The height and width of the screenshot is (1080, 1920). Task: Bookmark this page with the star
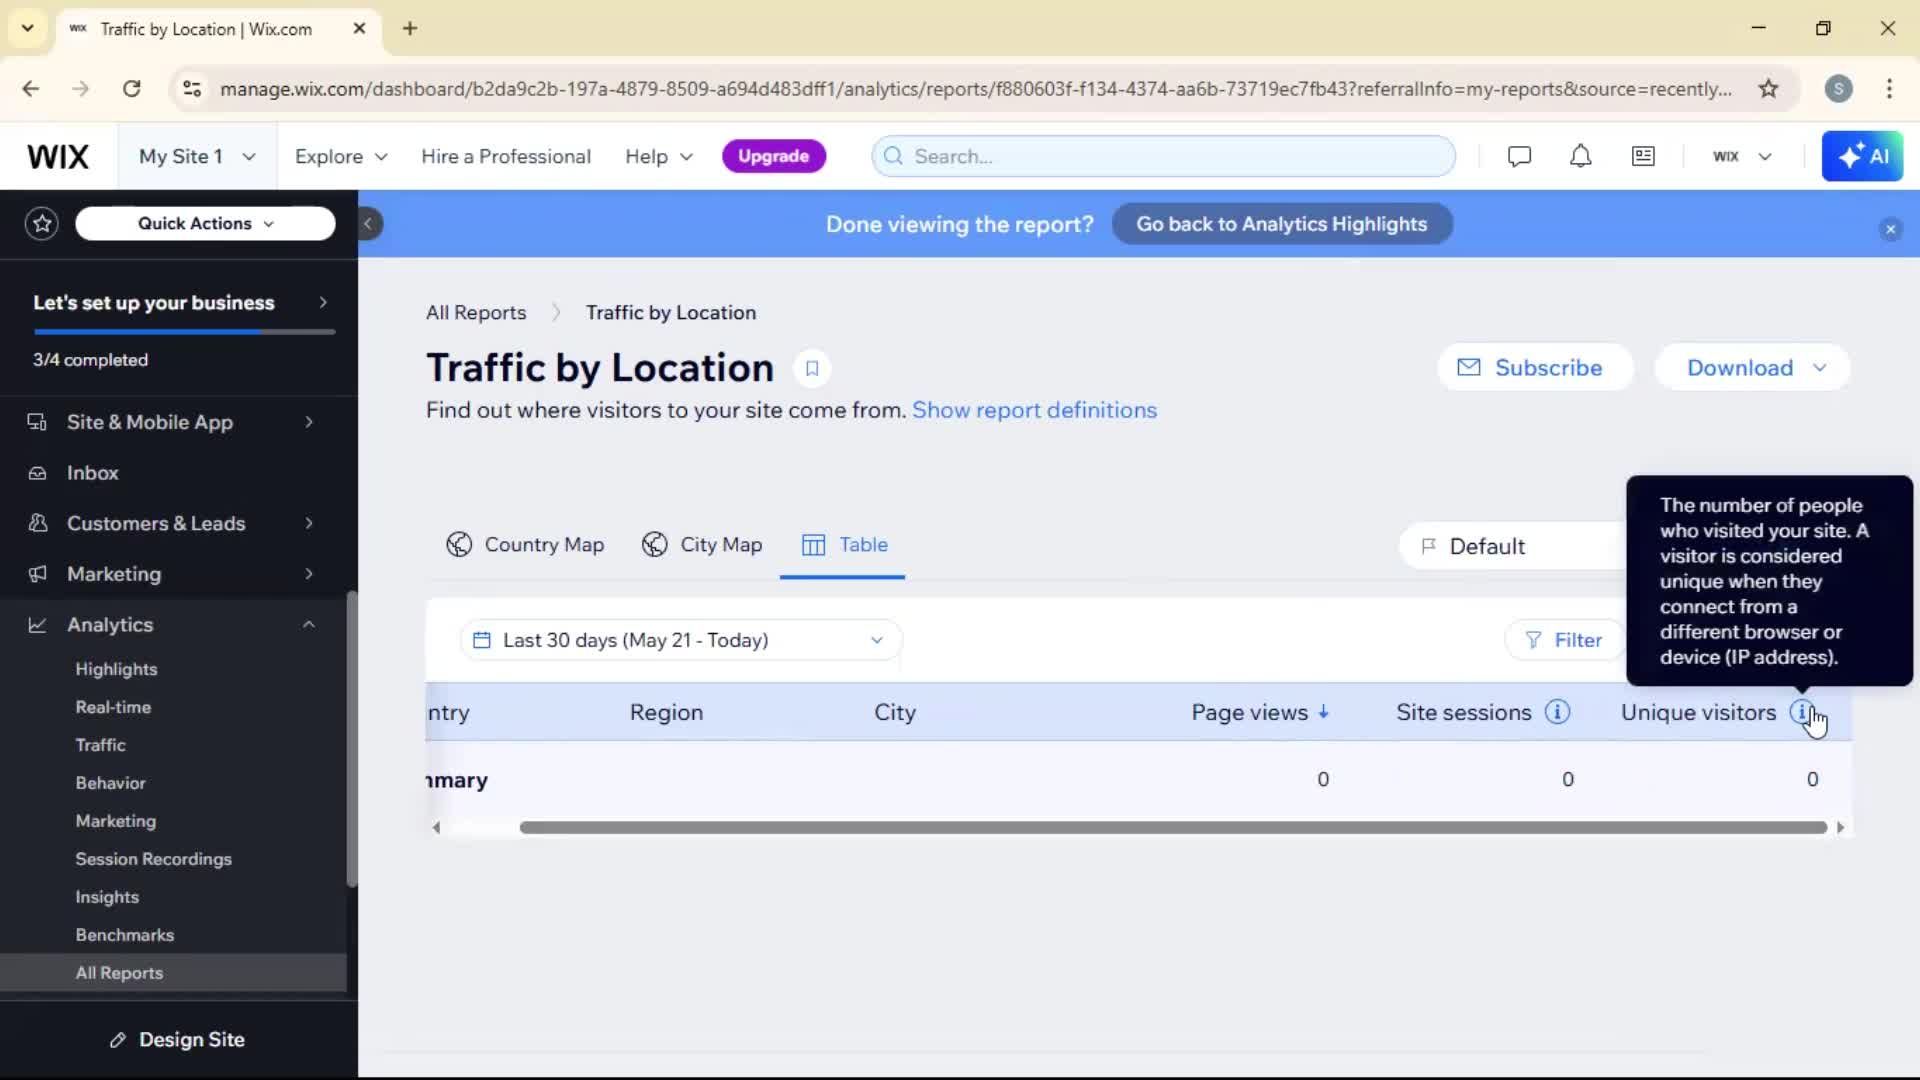pyautogui.click(x=1768, y=89)
